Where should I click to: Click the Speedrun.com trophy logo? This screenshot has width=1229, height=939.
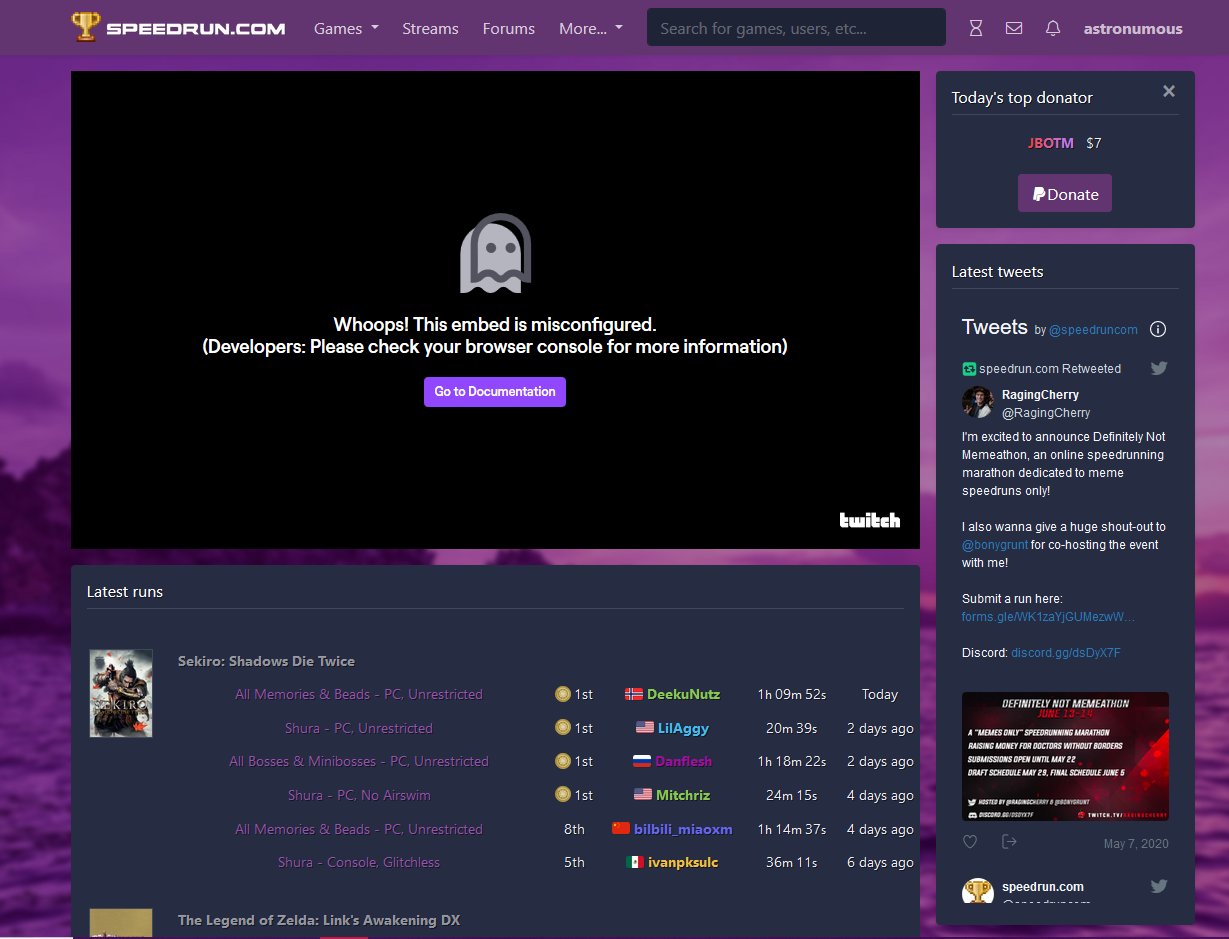86,27
